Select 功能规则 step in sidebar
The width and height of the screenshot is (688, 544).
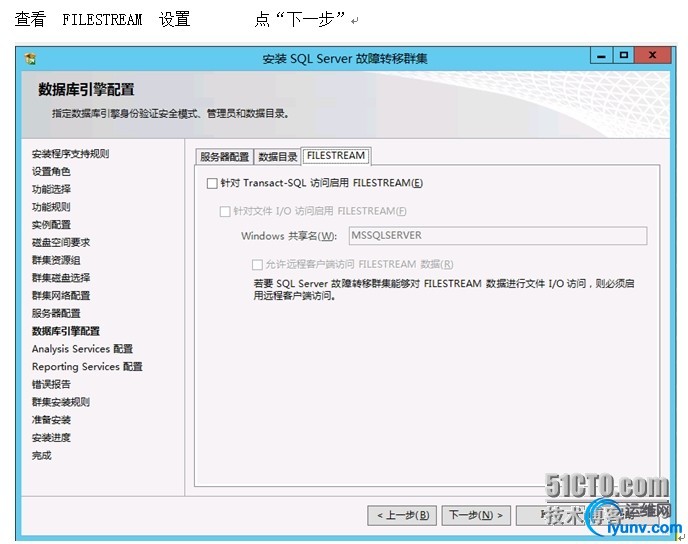[51, 207]
